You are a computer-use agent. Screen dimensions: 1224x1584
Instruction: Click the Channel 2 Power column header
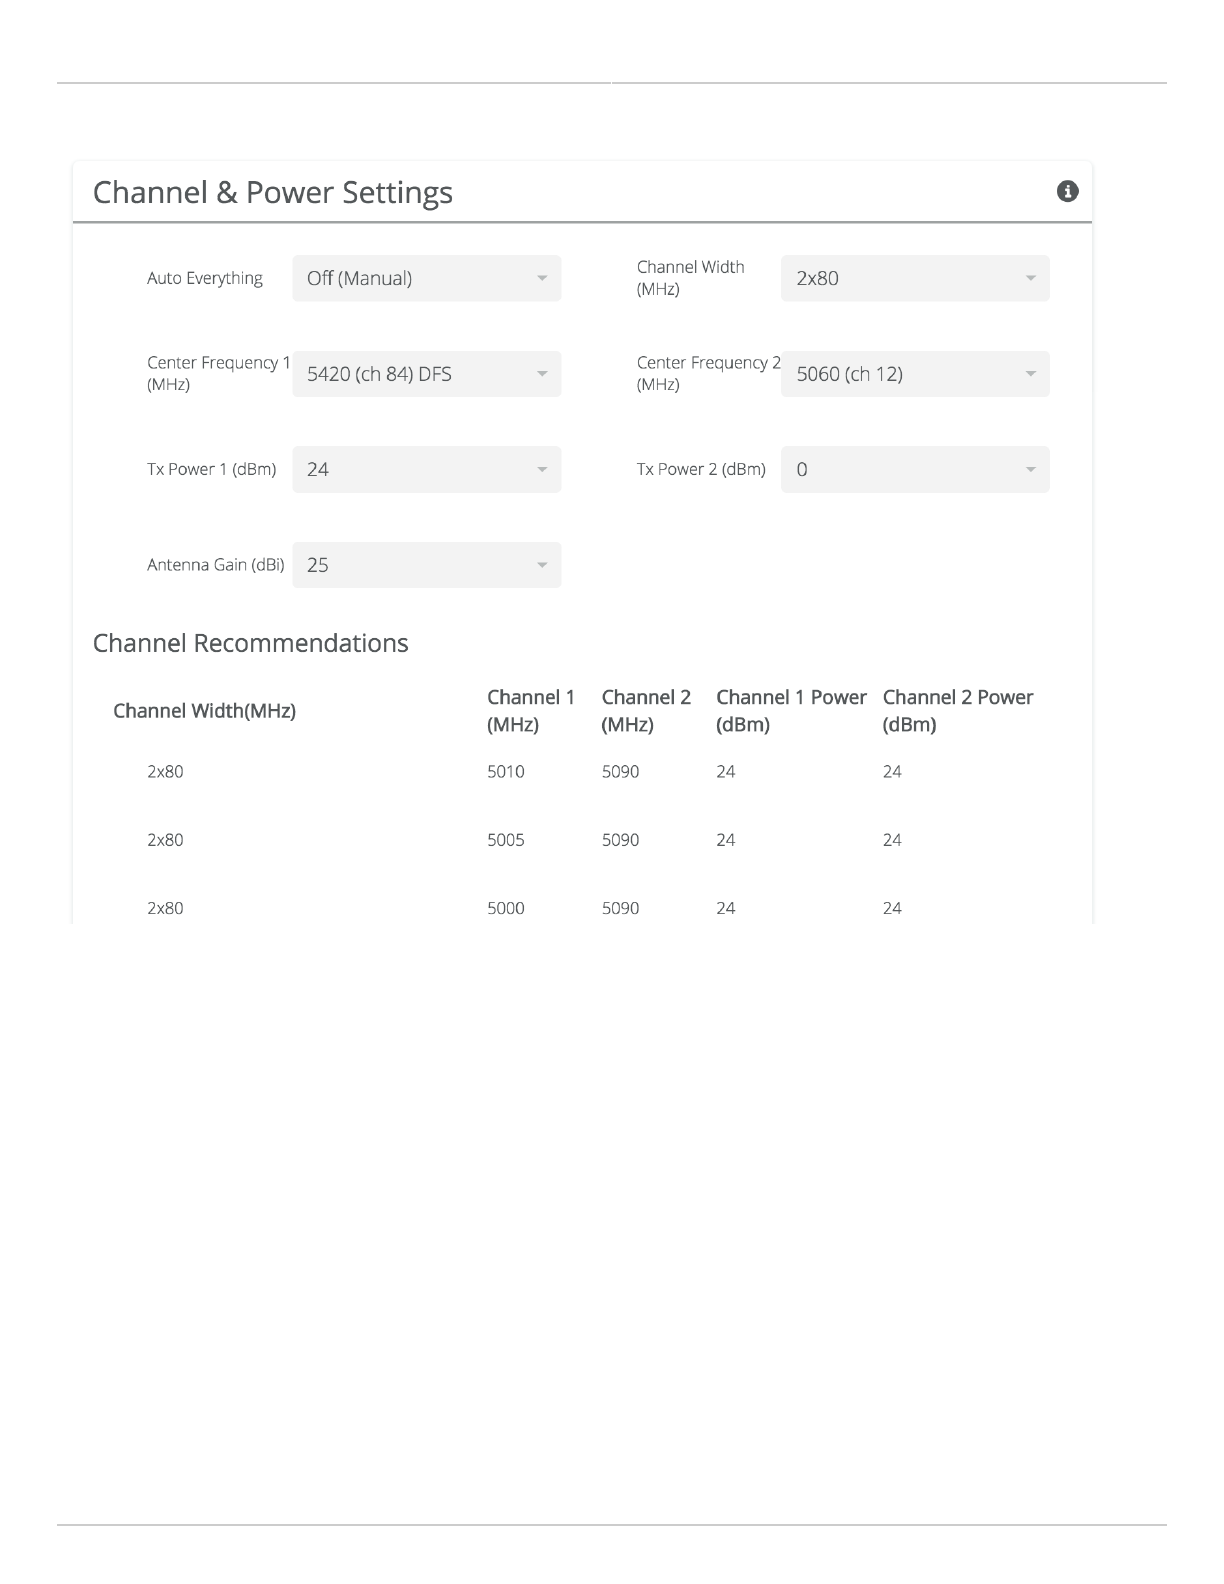pyautogui.click(x=957, y=711)
